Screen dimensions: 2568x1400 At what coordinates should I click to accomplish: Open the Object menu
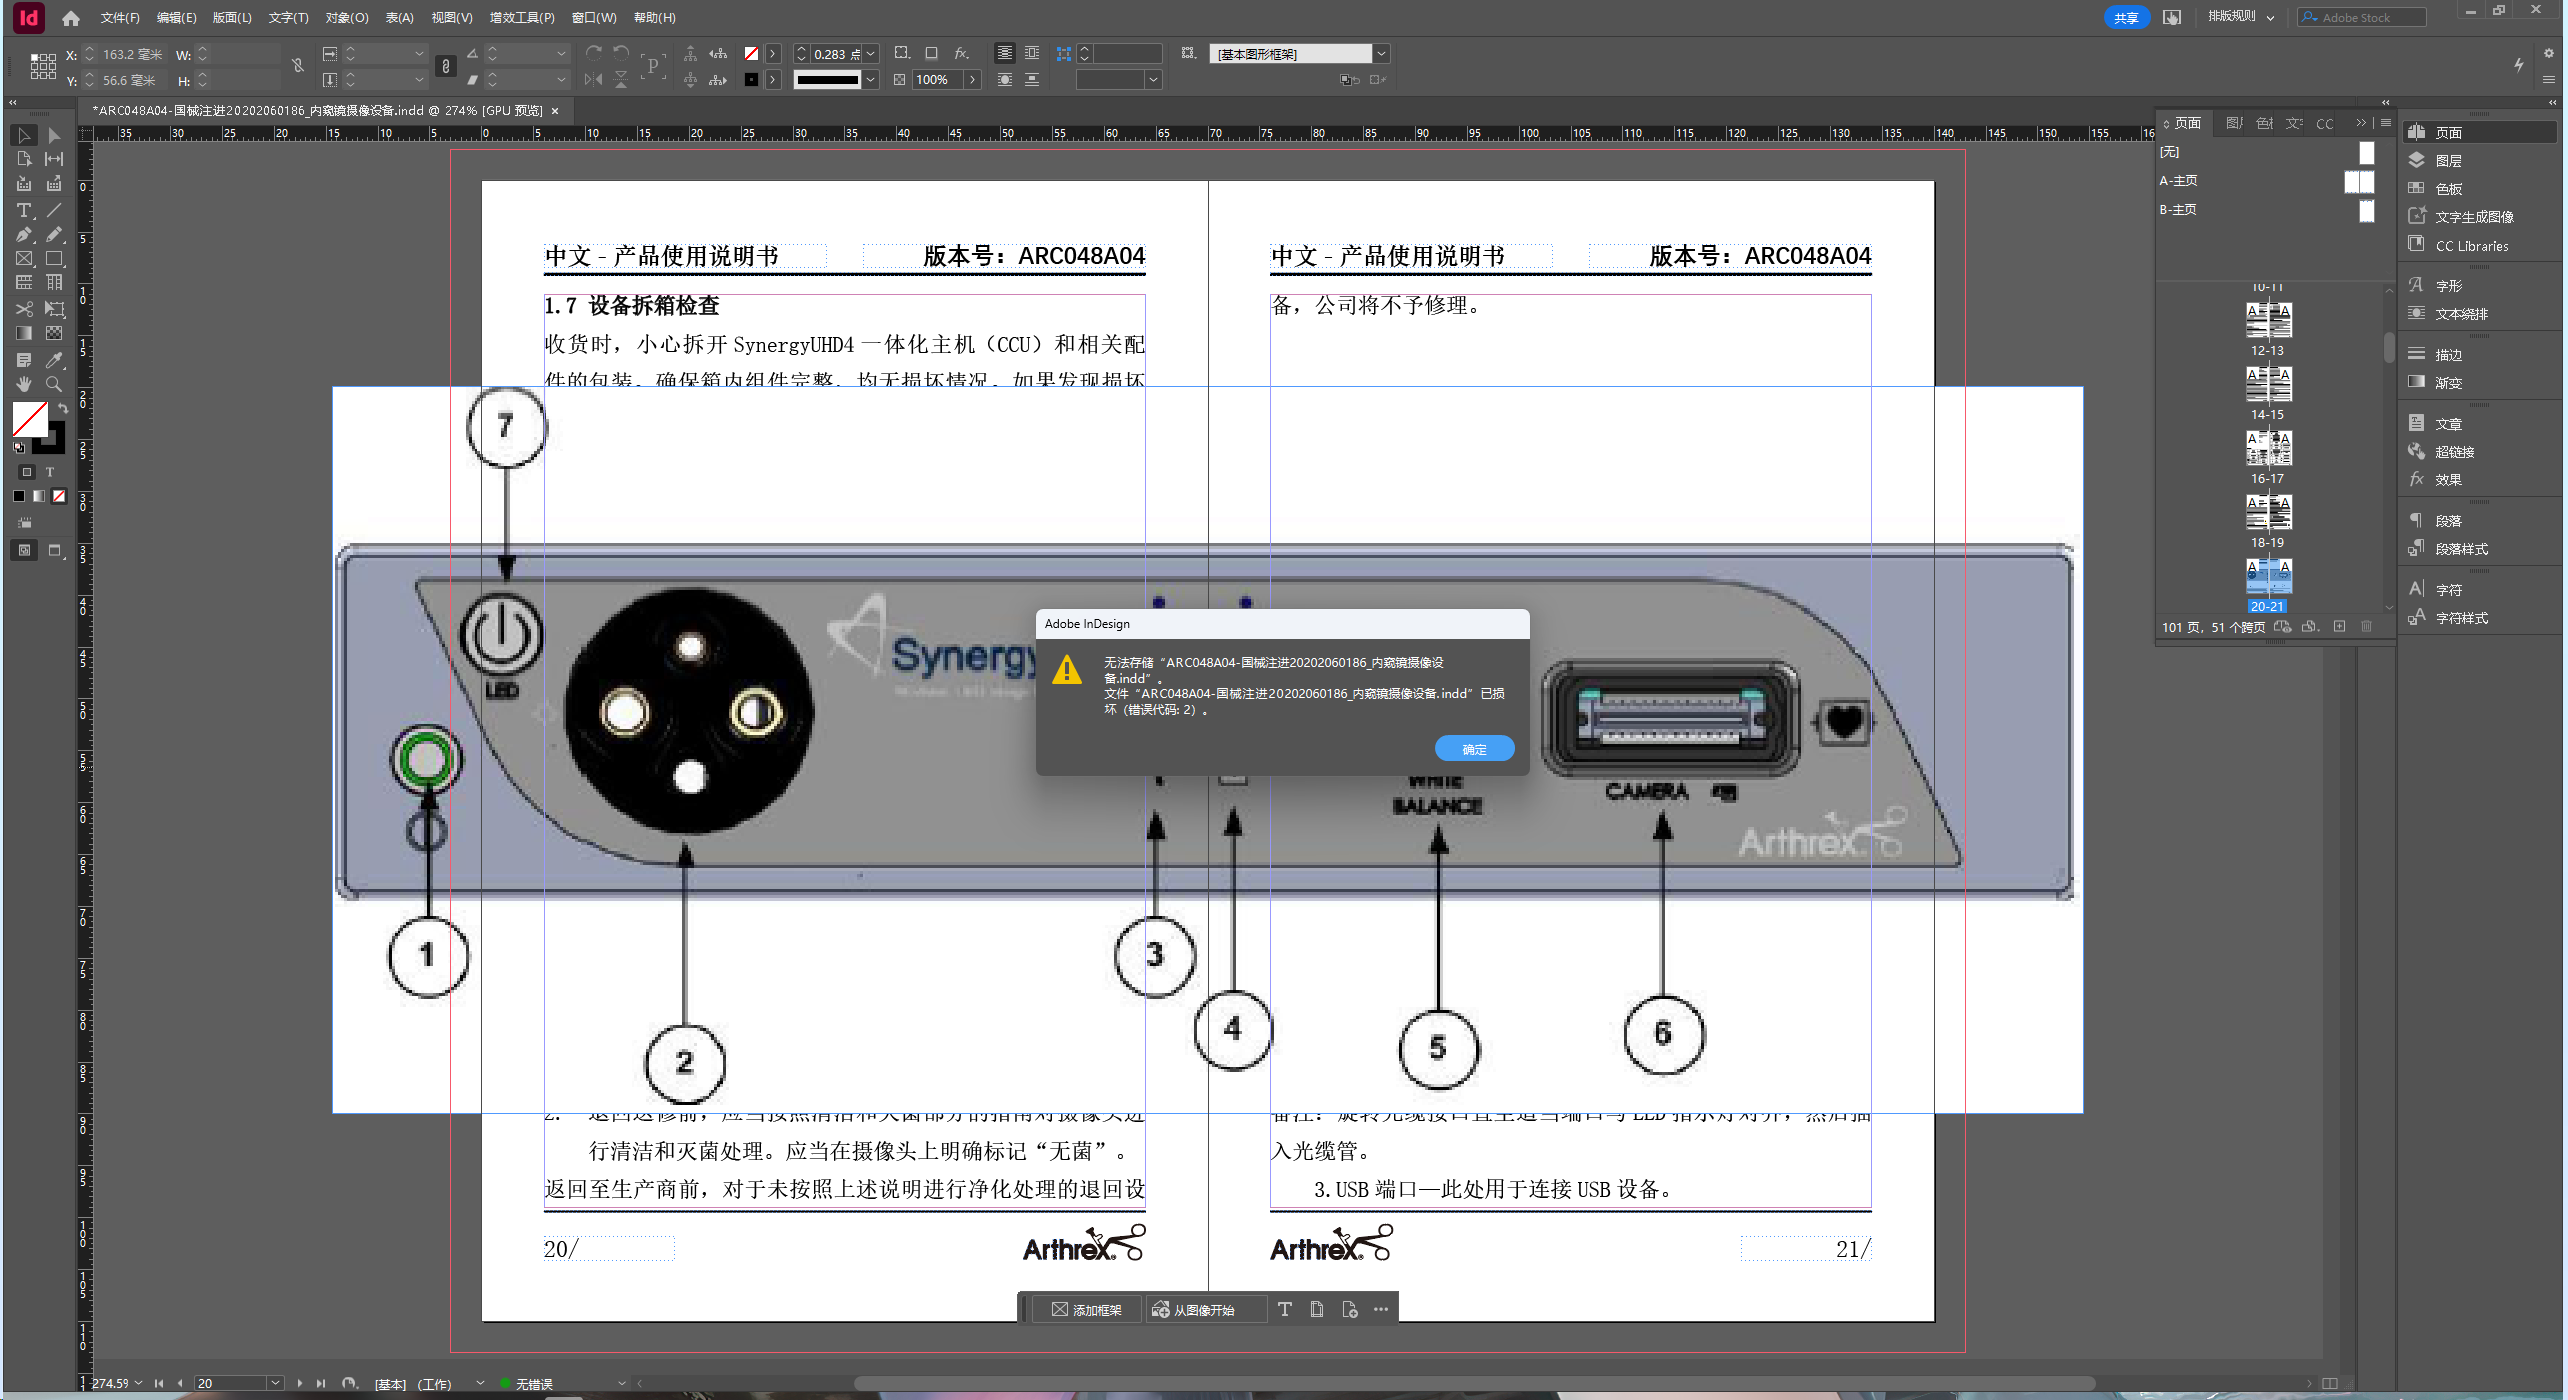click(x=346, y=18)
